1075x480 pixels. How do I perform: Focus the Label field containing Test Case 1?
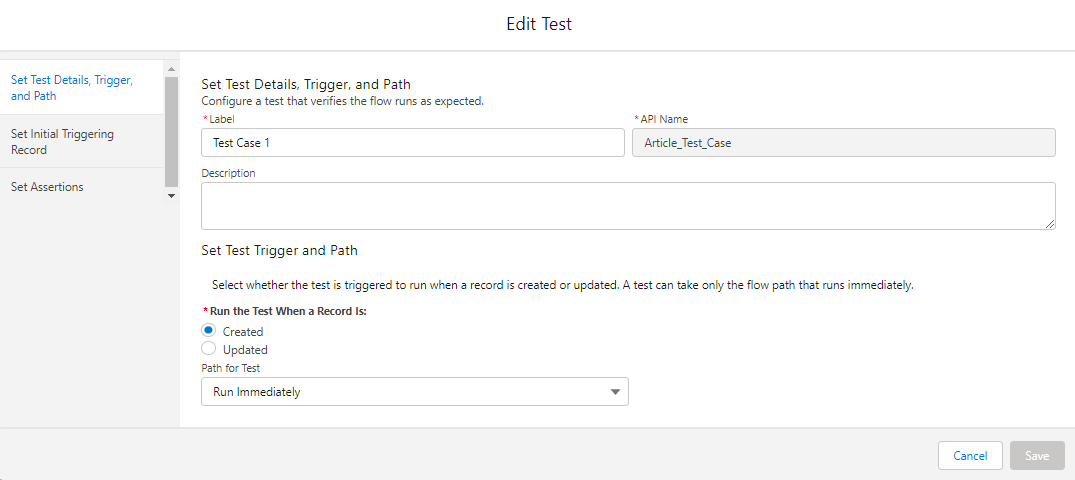(412, 143)
